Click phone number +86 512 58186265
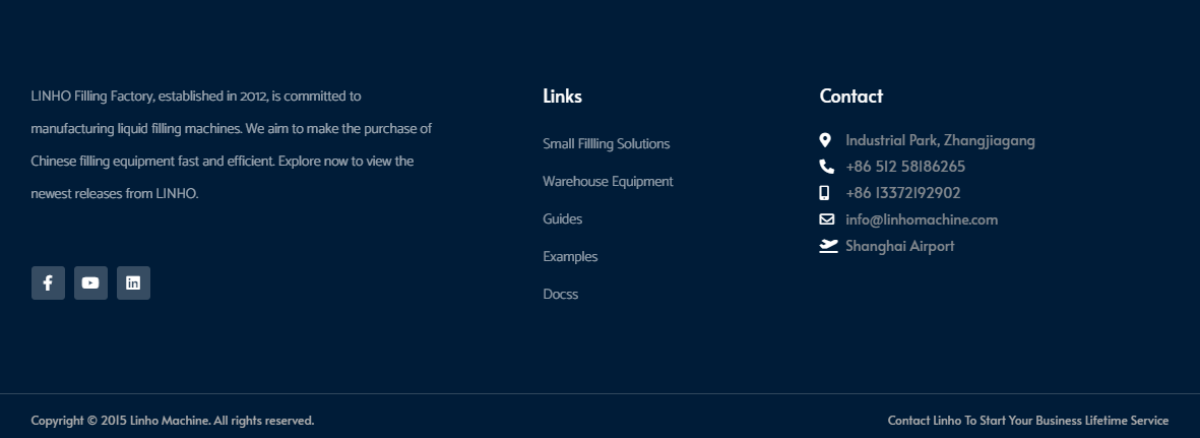This screenshot has height=438, width=1200. point(905,167)
